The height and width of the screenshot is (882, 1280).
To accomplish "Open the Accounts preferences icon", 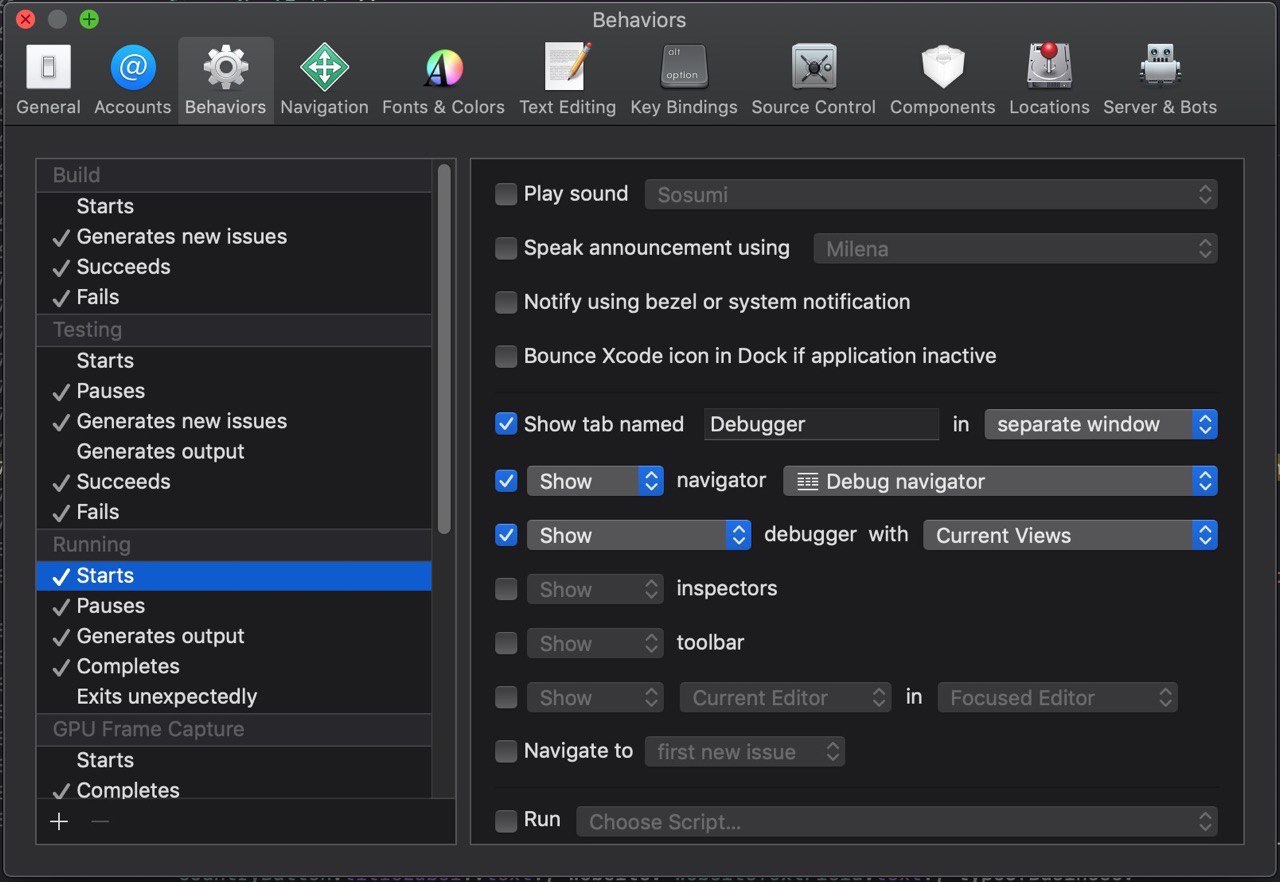I will [133, 68].
